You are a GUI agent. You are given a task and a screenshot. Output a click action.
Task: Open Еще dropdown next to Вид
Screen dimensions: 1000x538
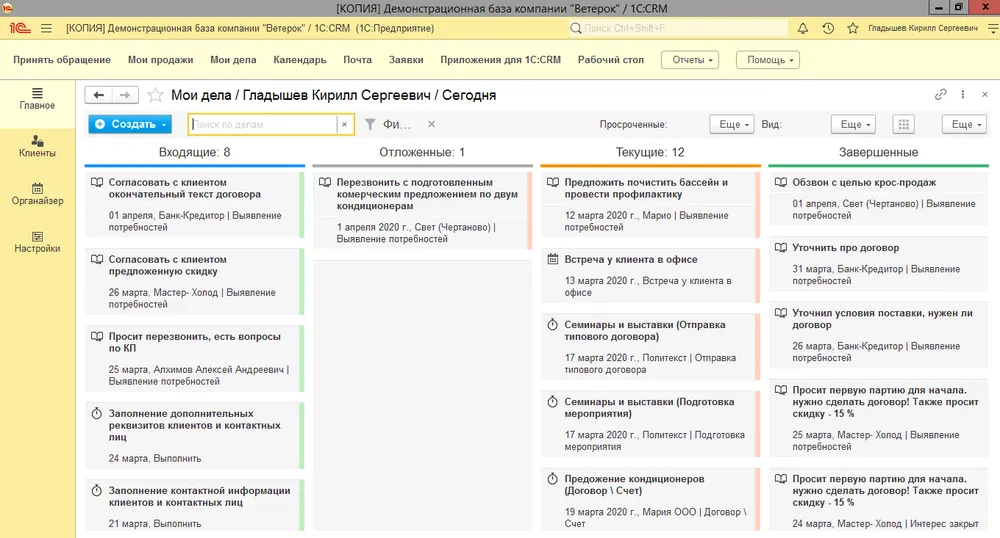(x=853, y=124)
